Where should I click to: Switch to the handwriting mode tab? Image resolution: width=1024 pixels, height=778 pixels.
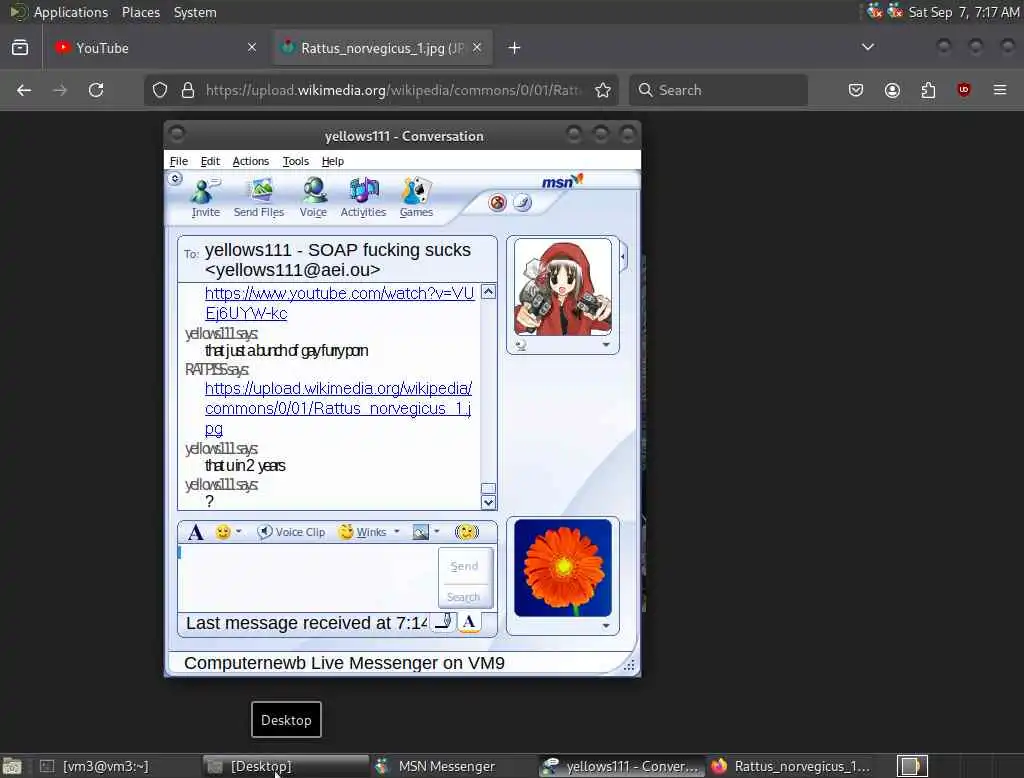coord(443,622)
